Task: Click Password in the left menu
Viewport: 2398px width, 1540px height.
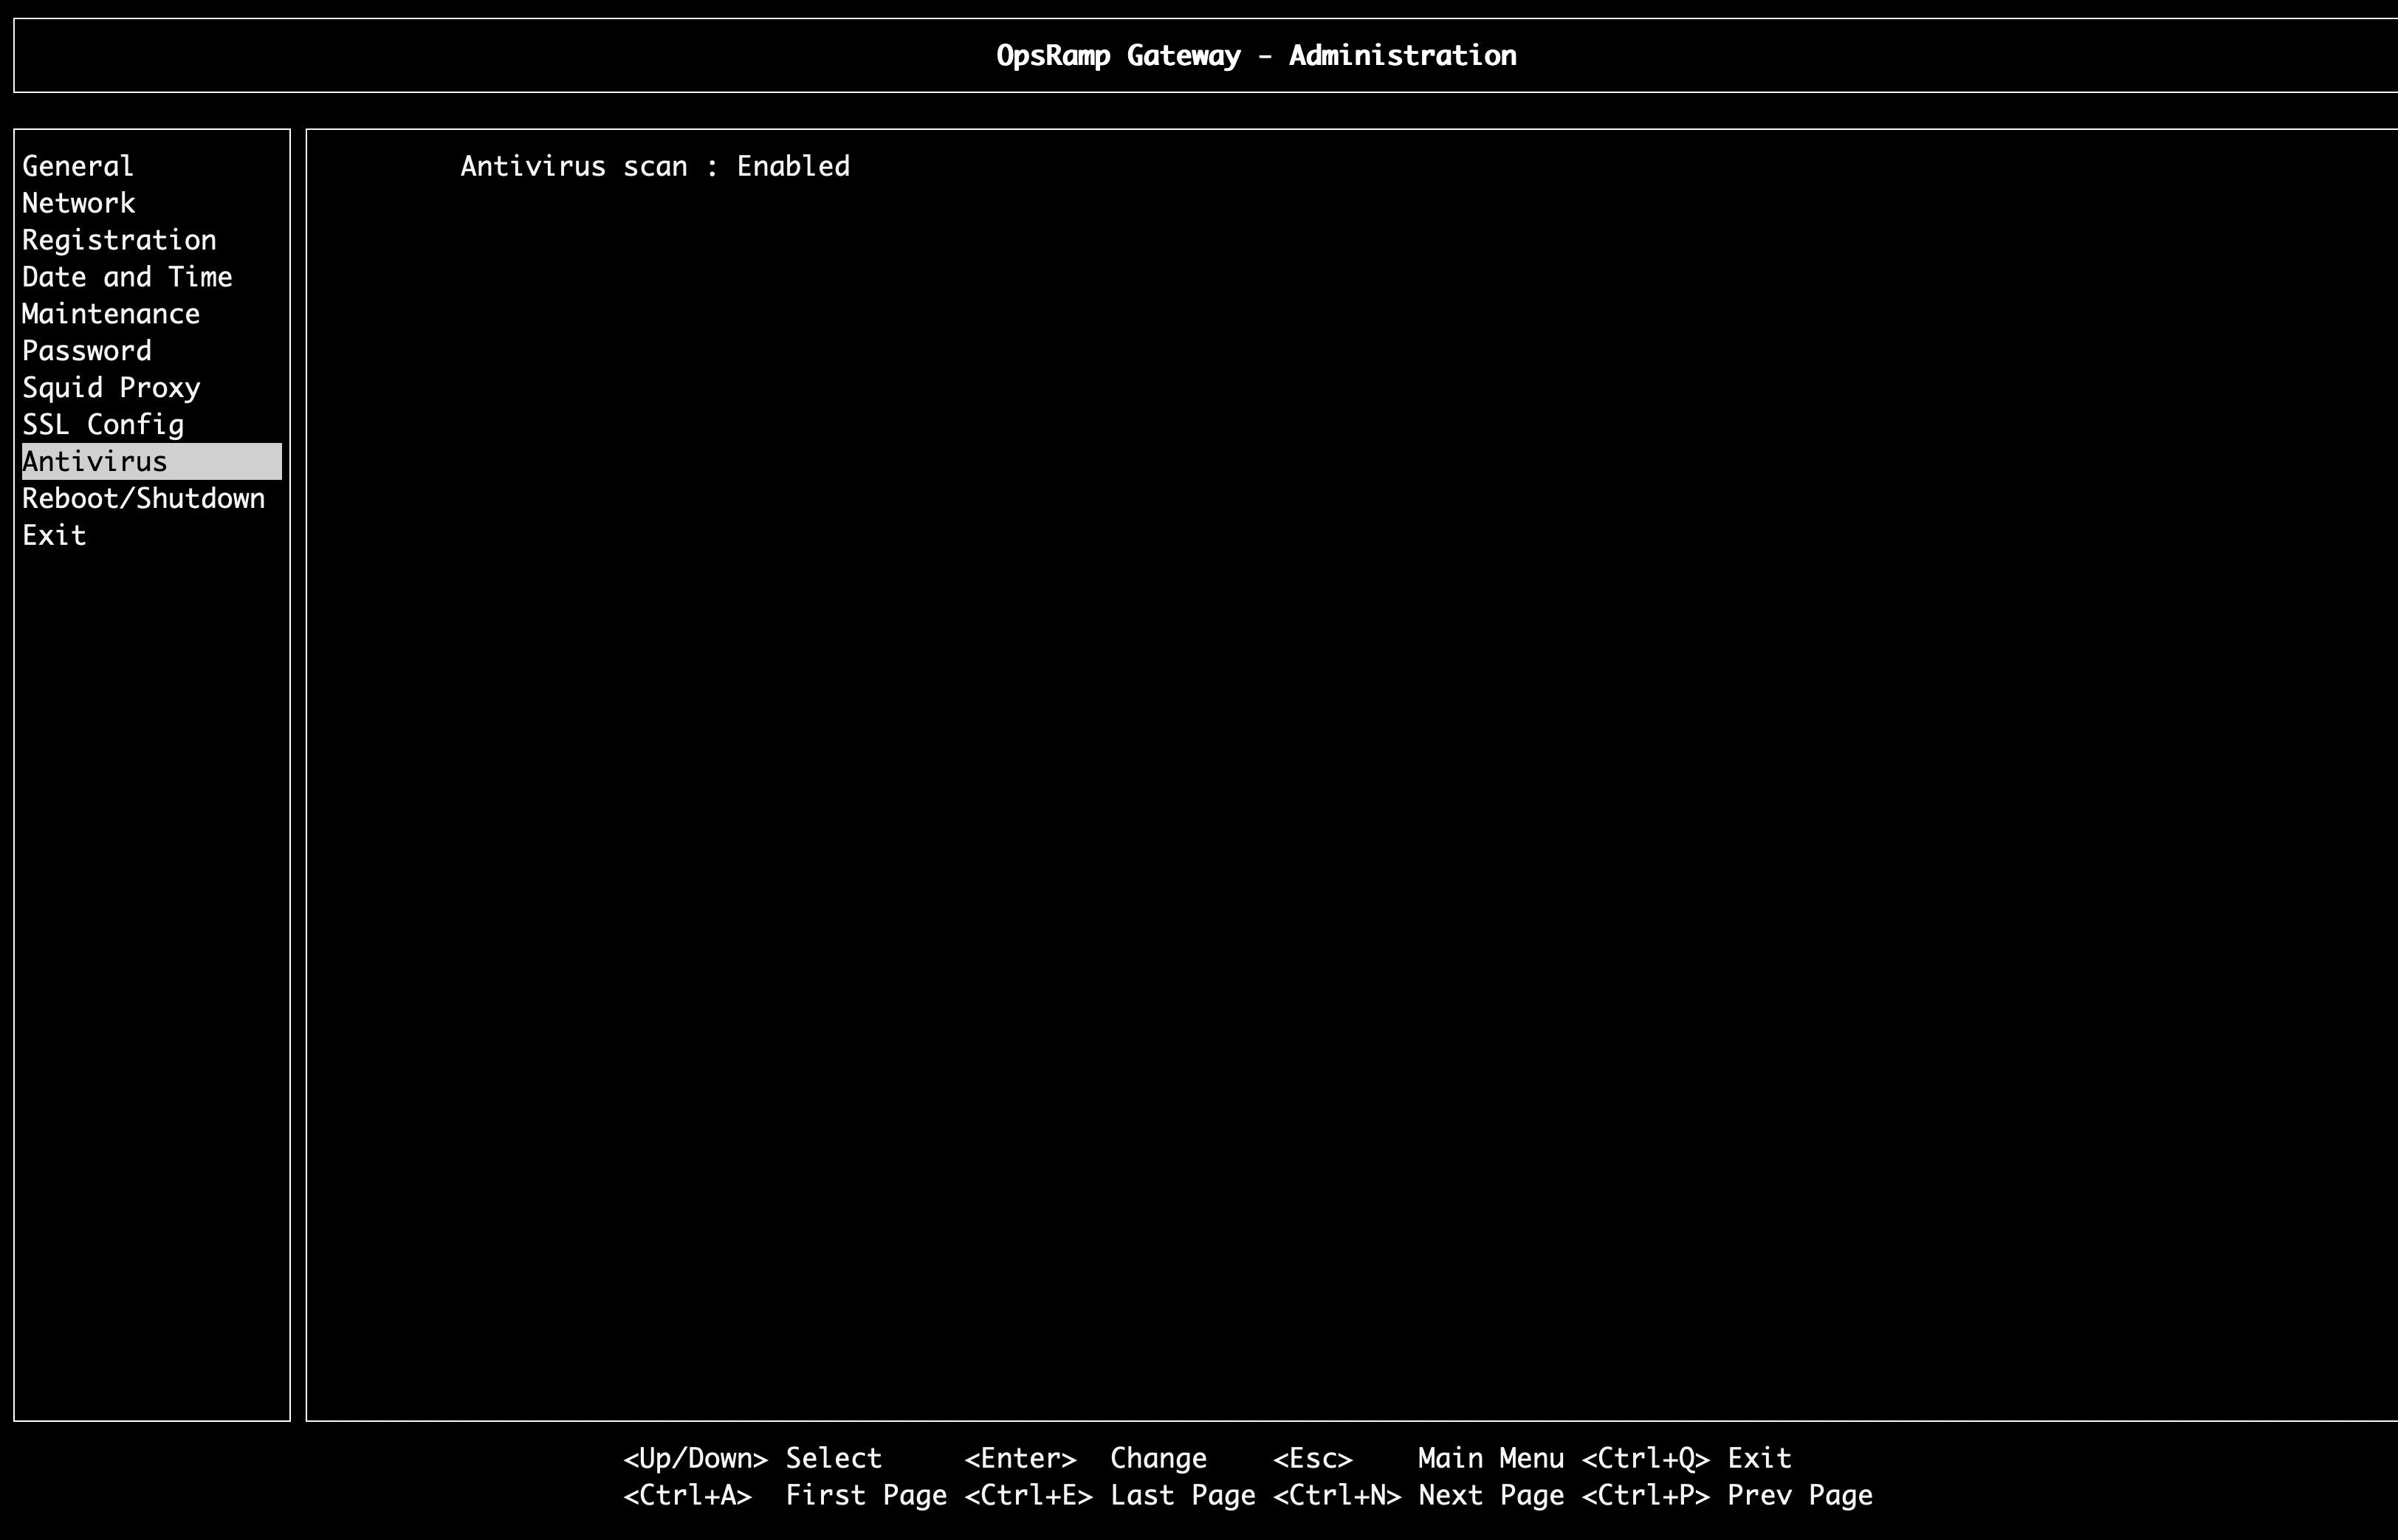Action: 87,351
